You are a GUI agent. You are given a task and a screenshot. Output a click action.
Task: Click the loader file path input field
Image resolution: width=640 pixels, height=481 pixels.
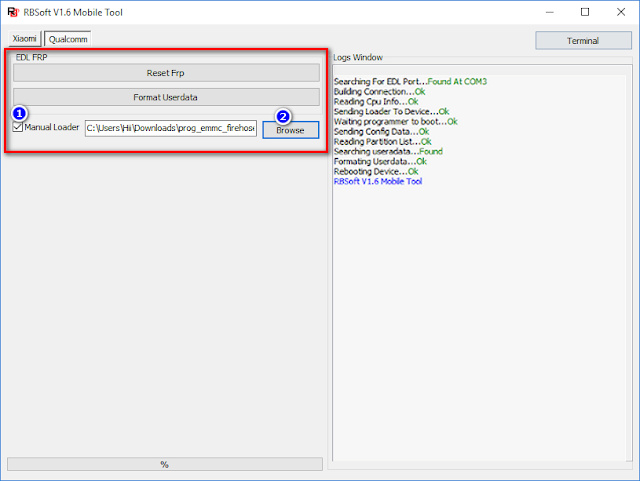point(171,128)
